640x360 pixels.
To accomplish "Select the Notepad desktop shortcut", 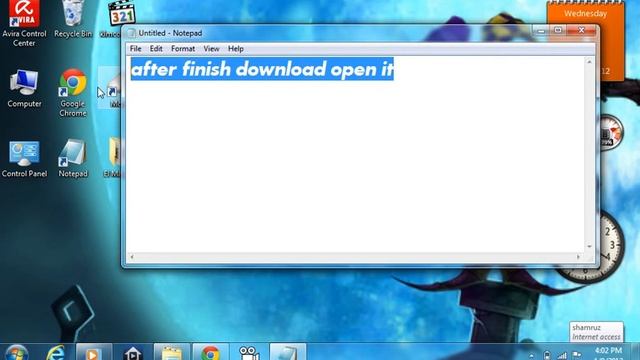I will [x=73, y=158].
